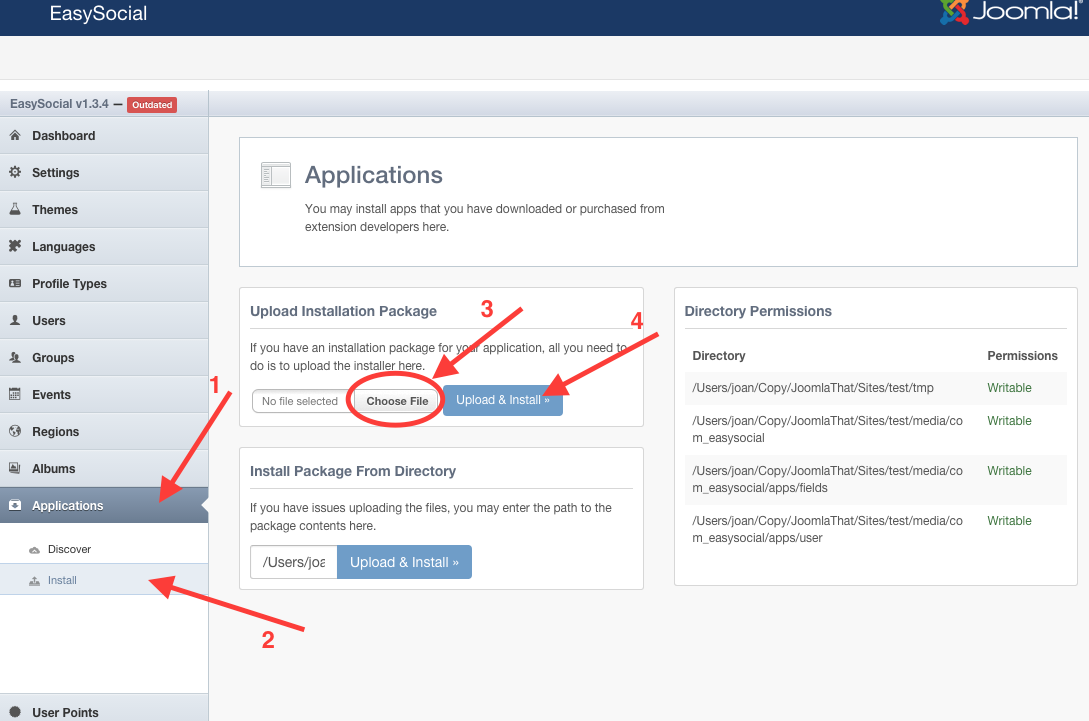Click Install Package From Directory heading
This screenshot has height=721, width=1089.
(353, 471)
